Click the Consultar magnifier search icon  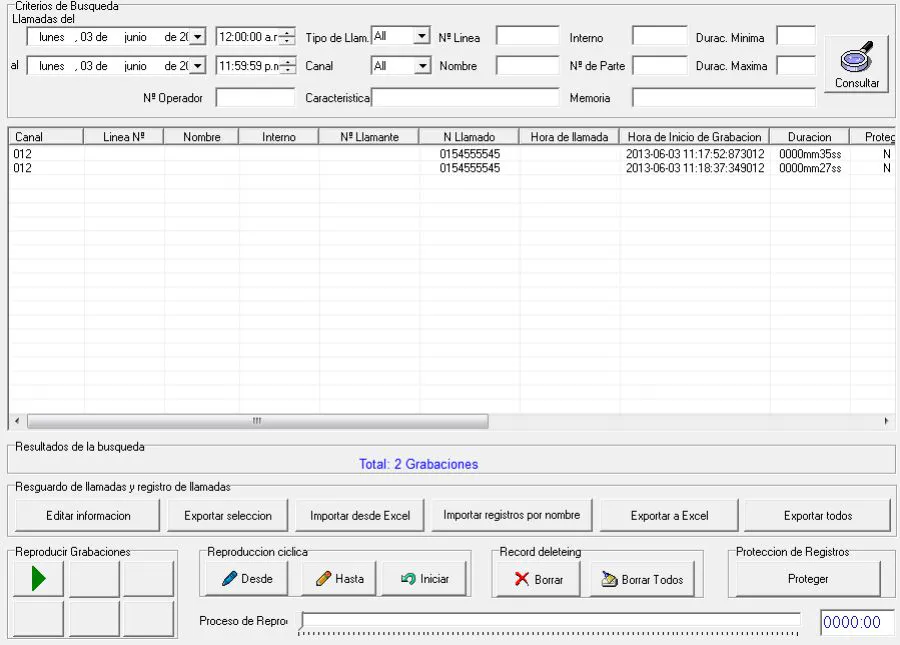[x=856, y=64]
